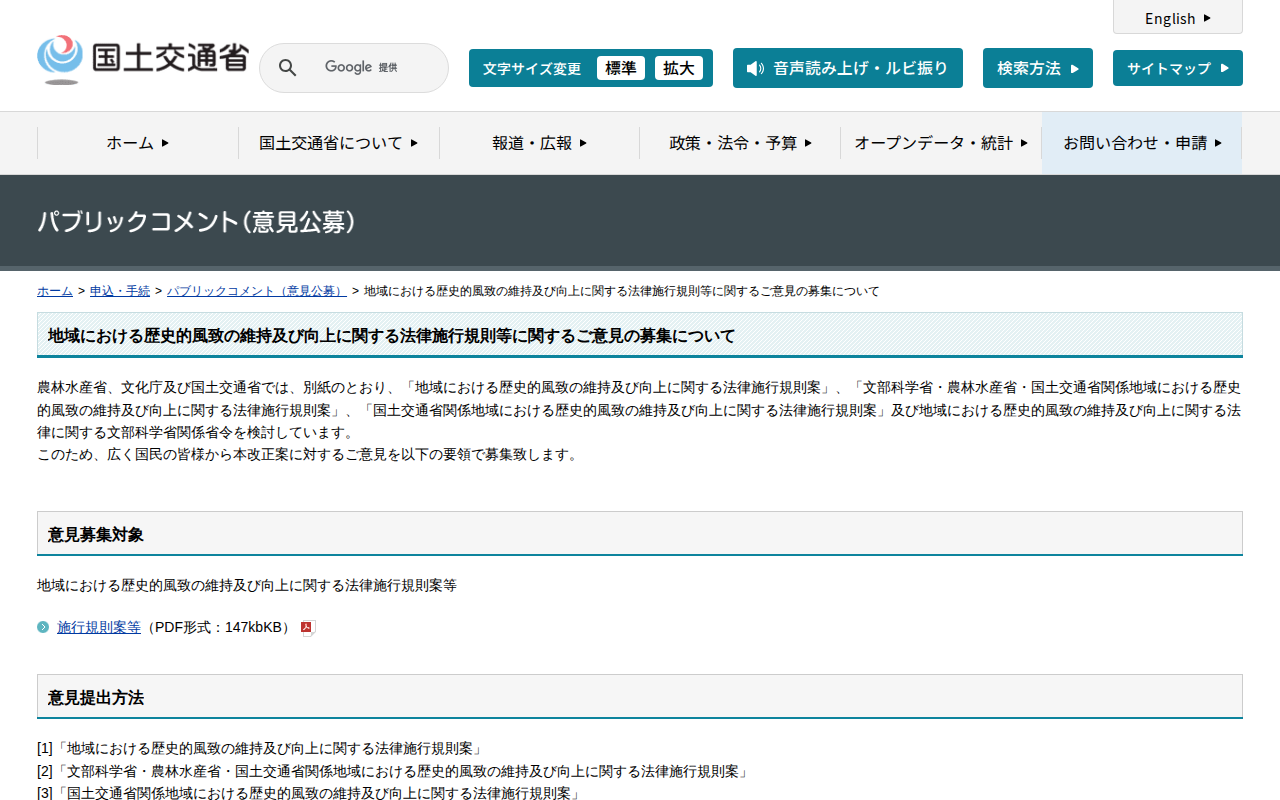The width and height of the screenshot is (1280, 800).
Task: Set text size to 標準
Action: point(620,68)
